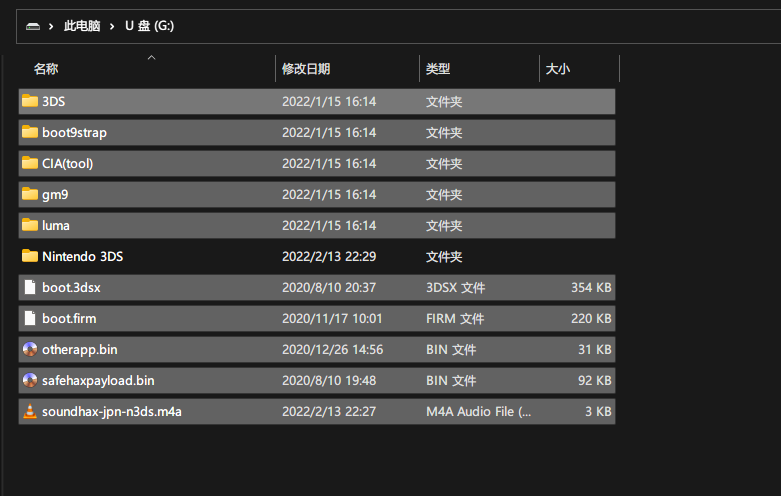Click the gm9 folder icon

point(30,194)
